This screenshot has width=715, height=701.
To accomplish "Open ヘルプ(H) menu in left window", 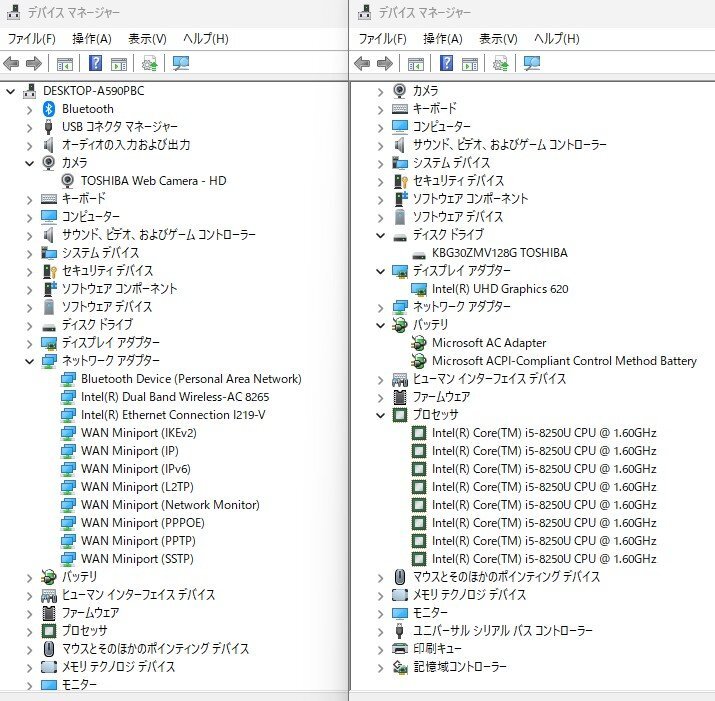I will tap(206, 39).
